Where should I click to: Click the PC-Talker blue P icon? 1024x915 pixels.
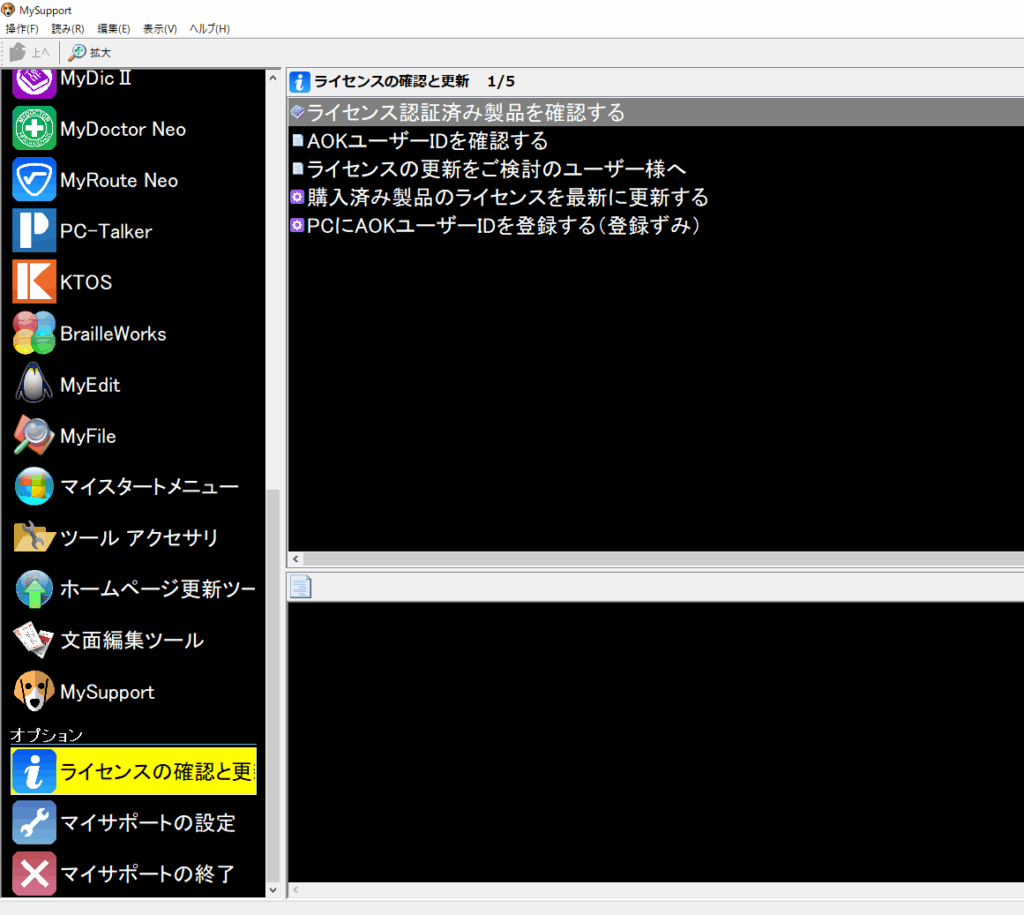click(34, 231)
